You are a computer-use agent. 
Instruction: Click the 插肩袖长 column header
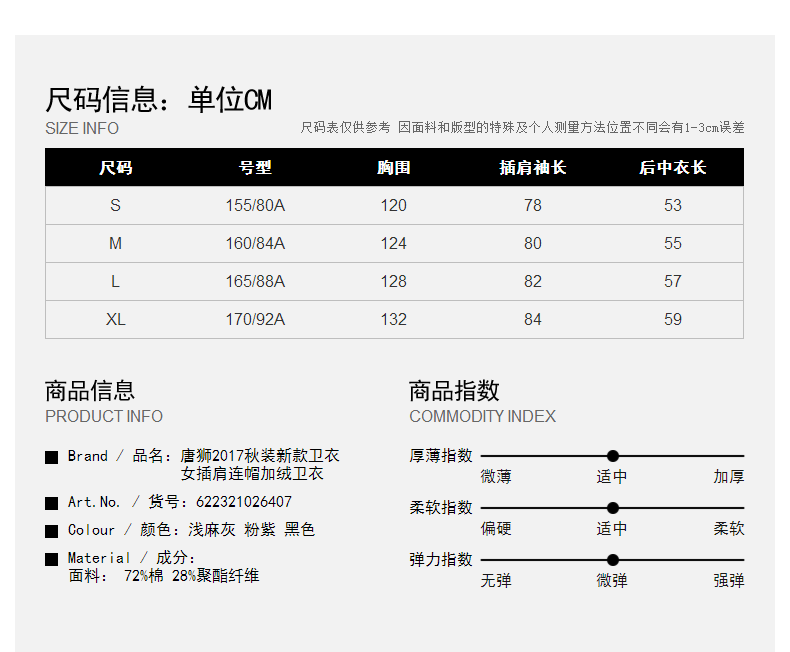click(533, 167)
